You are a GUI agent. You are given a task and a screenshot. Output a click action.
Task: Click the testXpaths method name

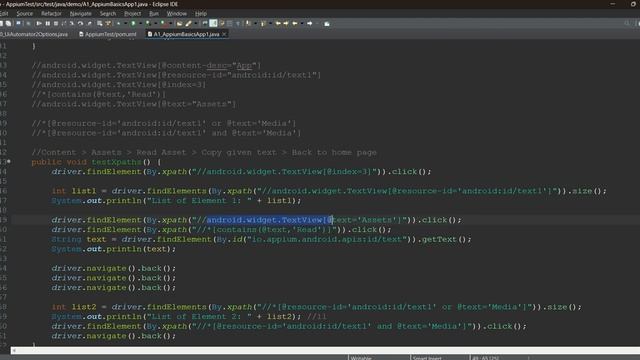click(116, 162)
